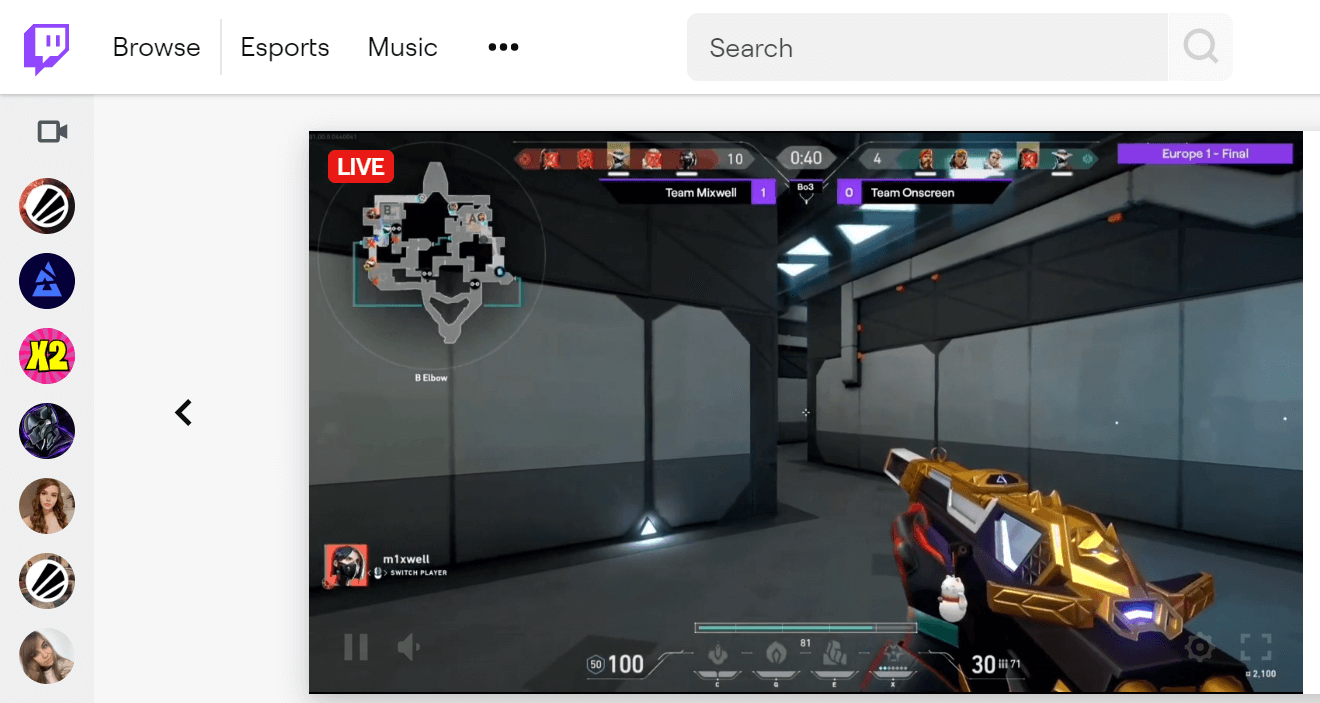The width and height of the screenshot is (1320, 703).
Task: Go to the Esports section
Action: tap(285, 48)
